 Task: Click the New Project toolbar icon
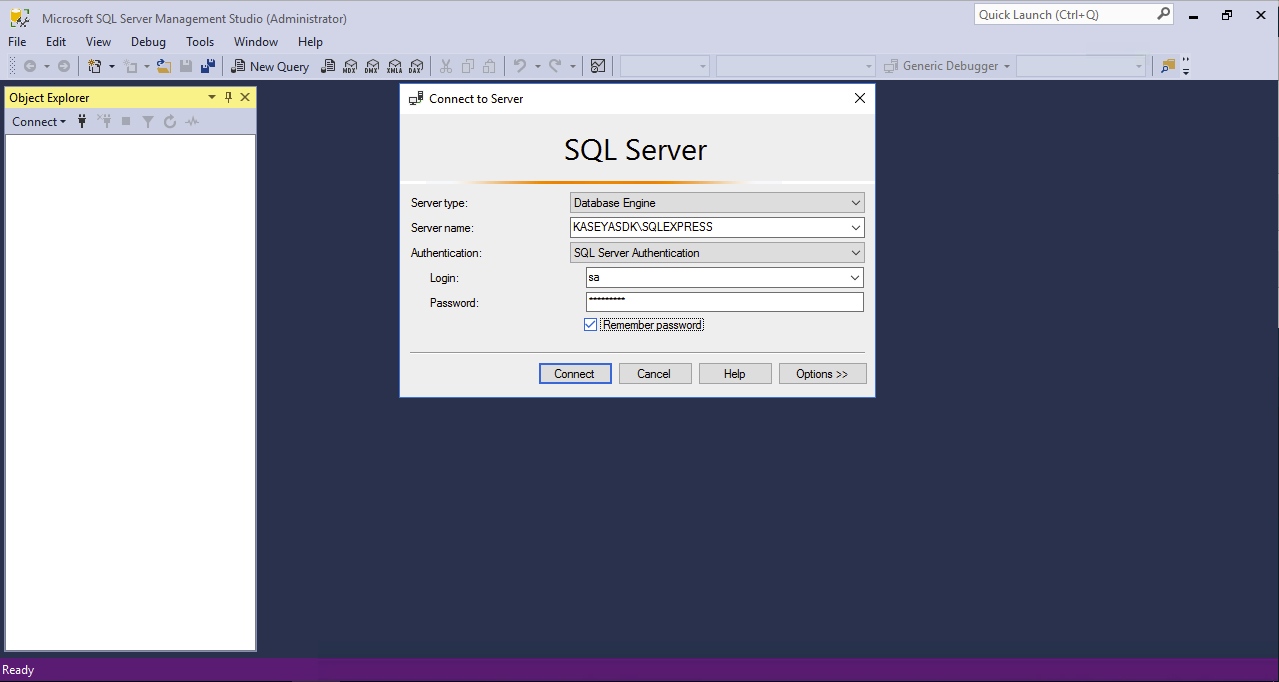95,66
